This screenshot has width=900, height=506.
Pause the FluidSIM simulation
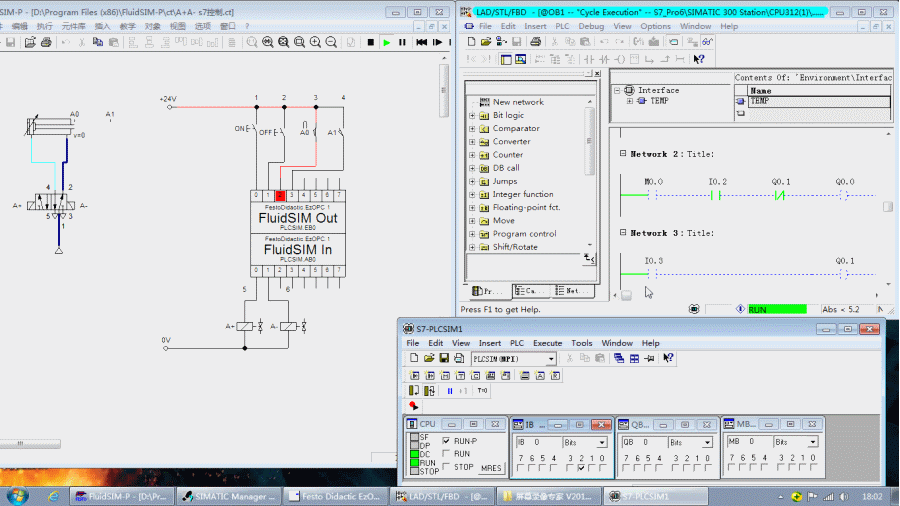402,42
